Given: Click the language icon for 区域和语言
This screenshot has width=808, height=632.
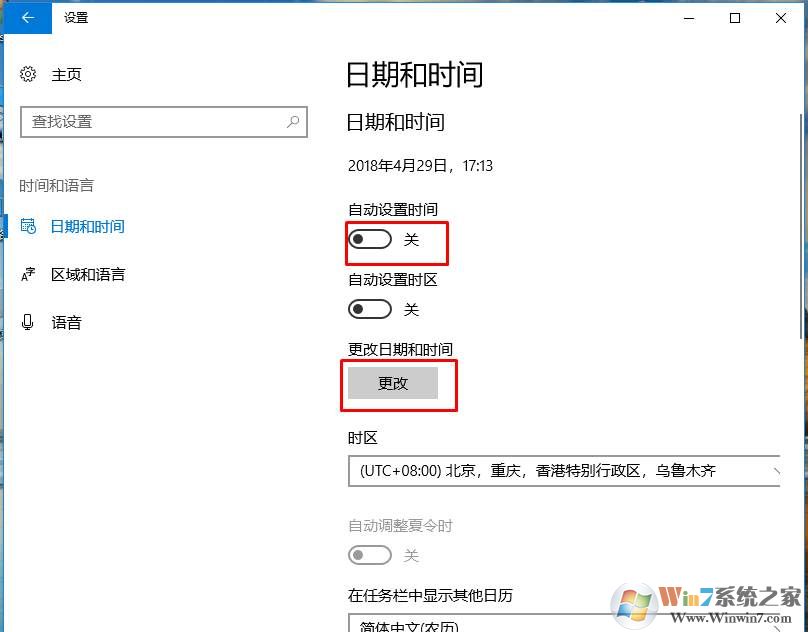Looking at the screenshot, I should coord(28,274).
